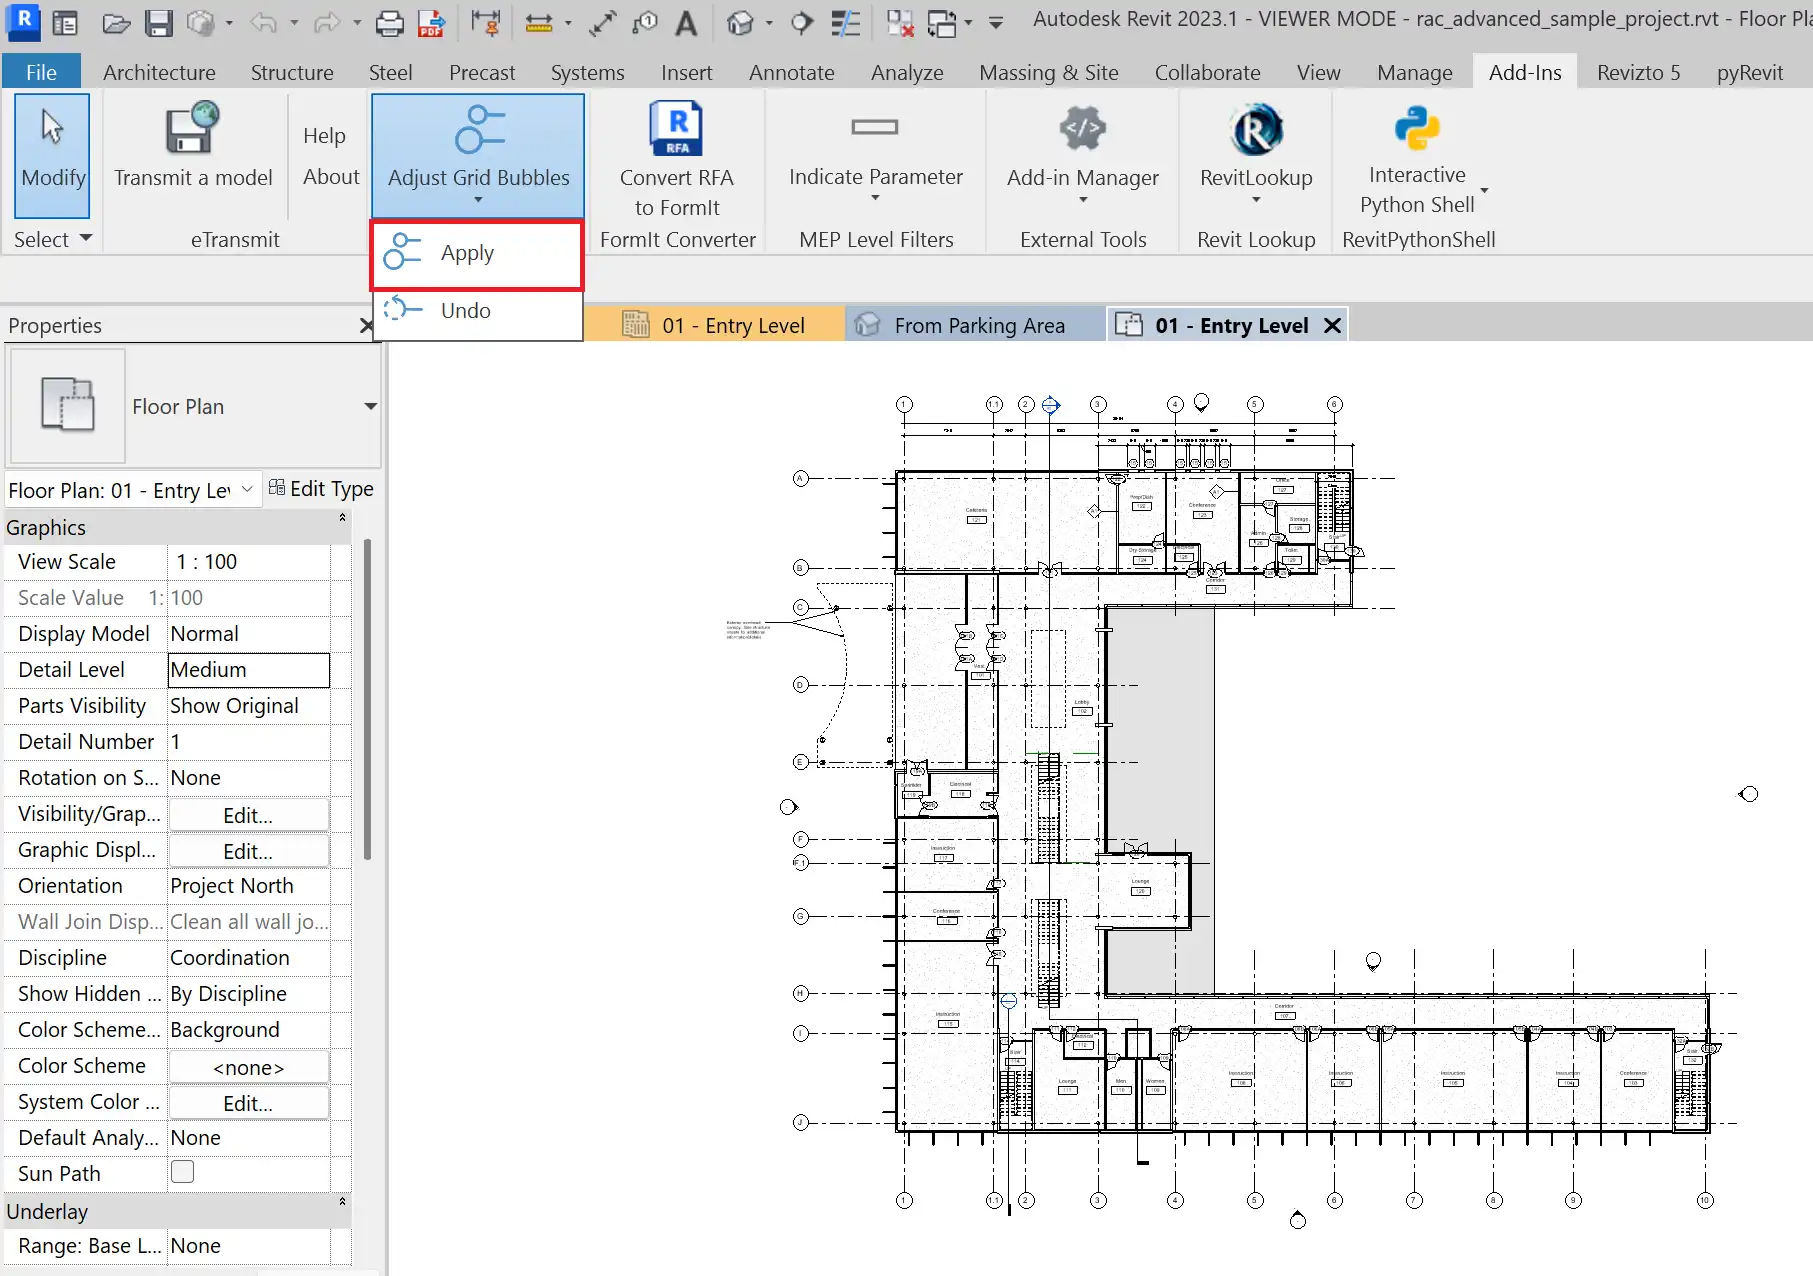Click the eTransmit Help button

pyautogui.click(x=324, y=136)
